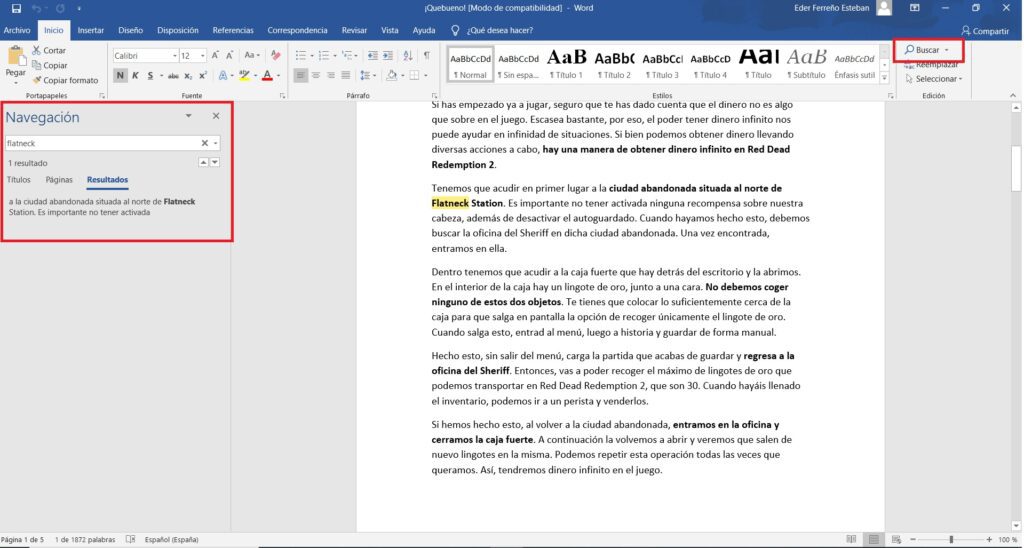Apply subscript x₂ formatting
Image resolution: width=1024 pixels, height=548 pixels.
click(x=188, y=76)
